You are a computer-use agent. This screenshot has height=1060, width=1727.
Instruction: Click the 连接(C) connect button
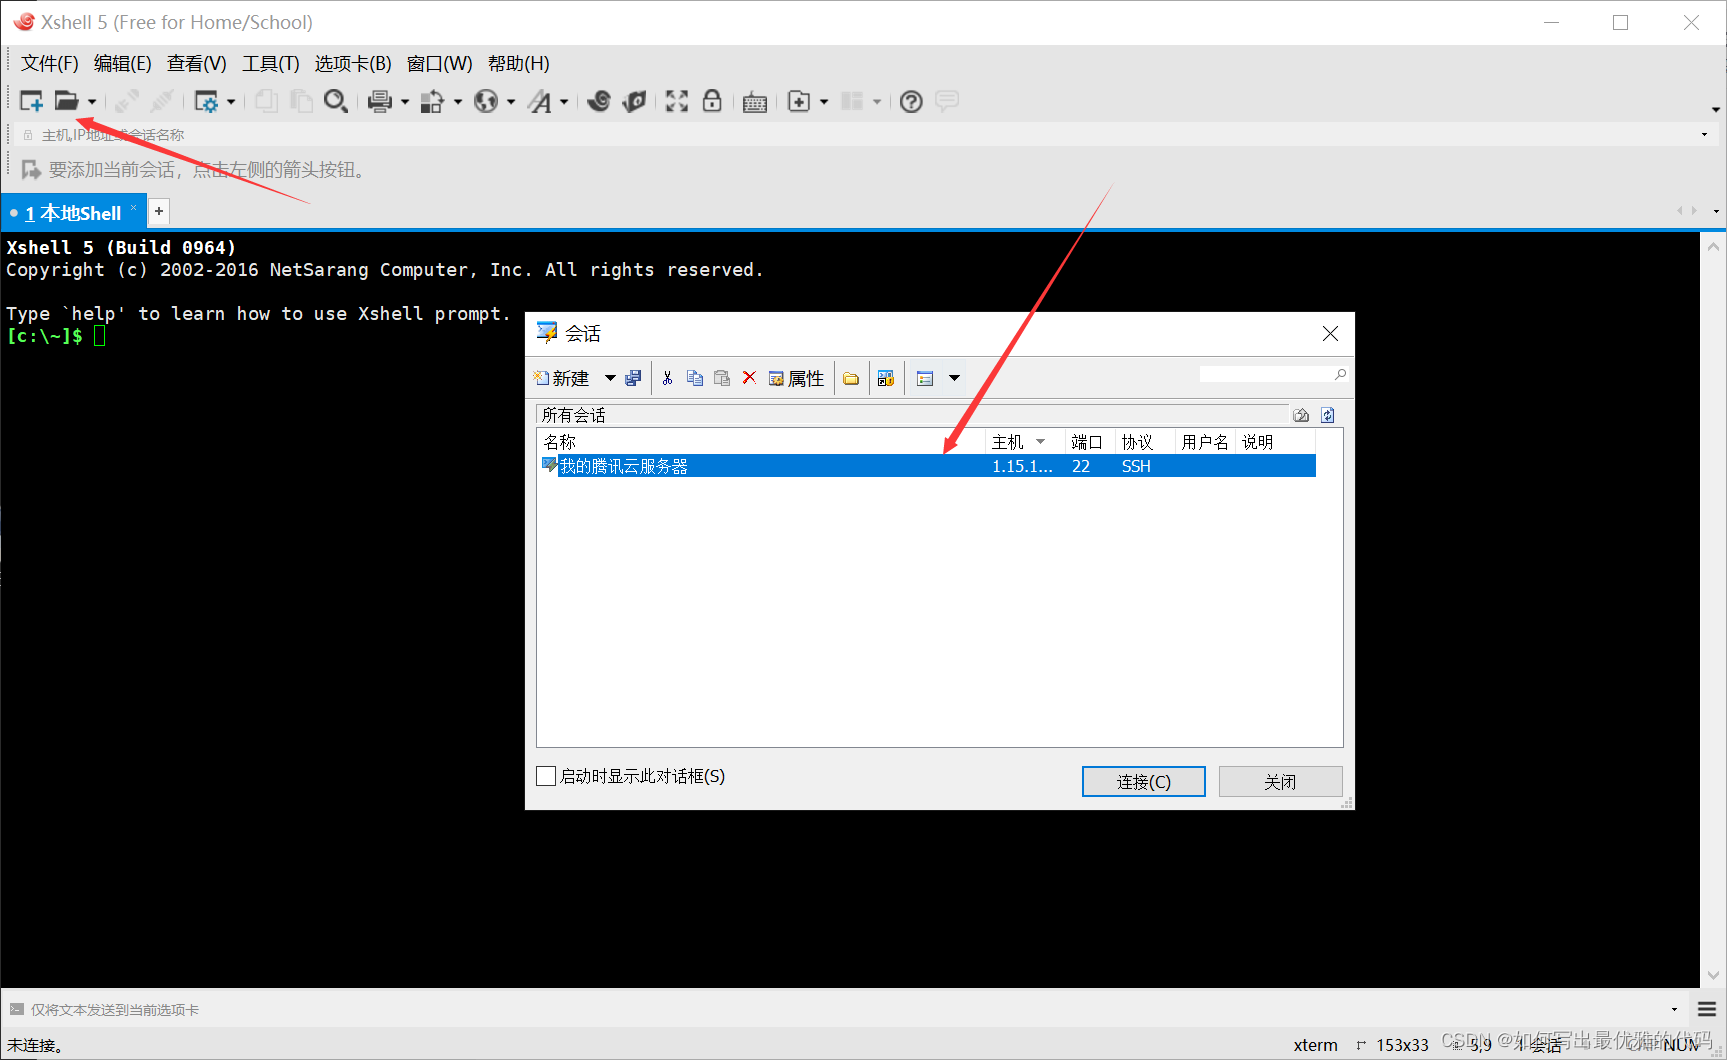(1144, 782)
